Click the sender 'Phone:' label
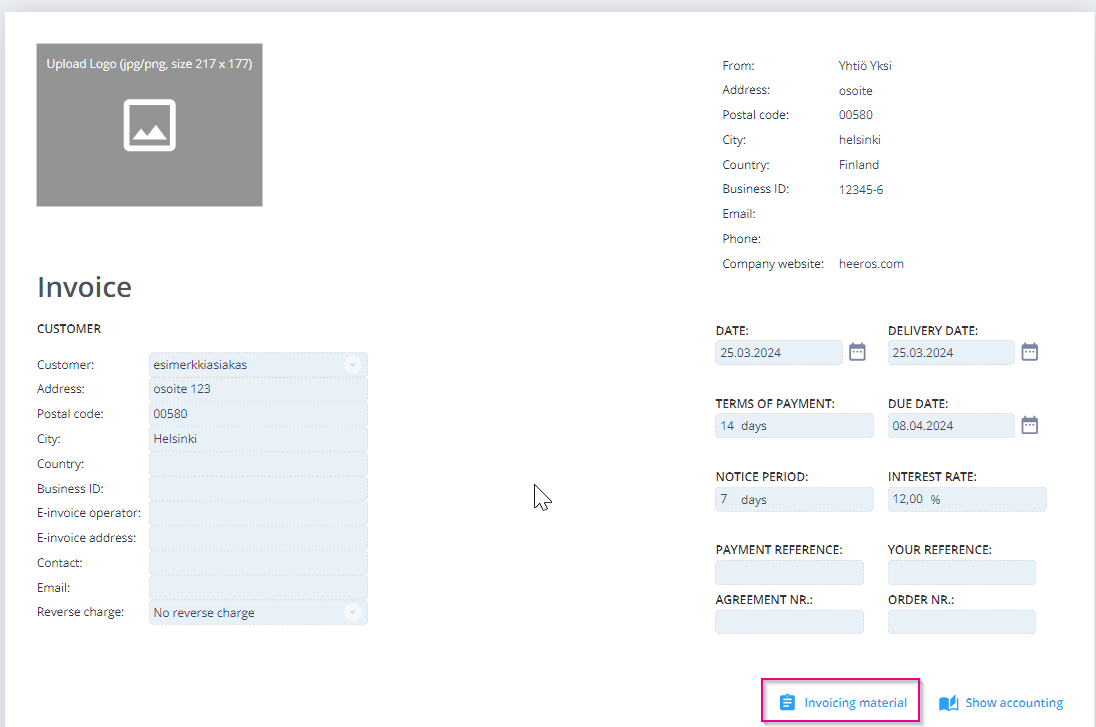The width and height of the screenshot is (1096, 727). 742,239
